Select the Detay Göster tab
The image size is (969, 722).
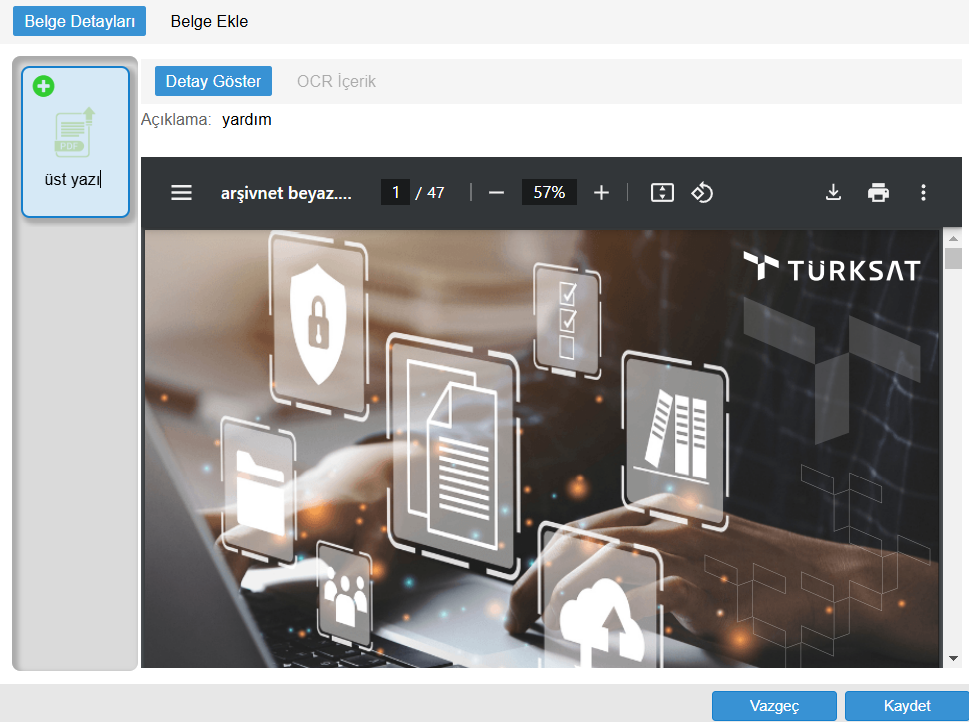[x=213, y=81]
